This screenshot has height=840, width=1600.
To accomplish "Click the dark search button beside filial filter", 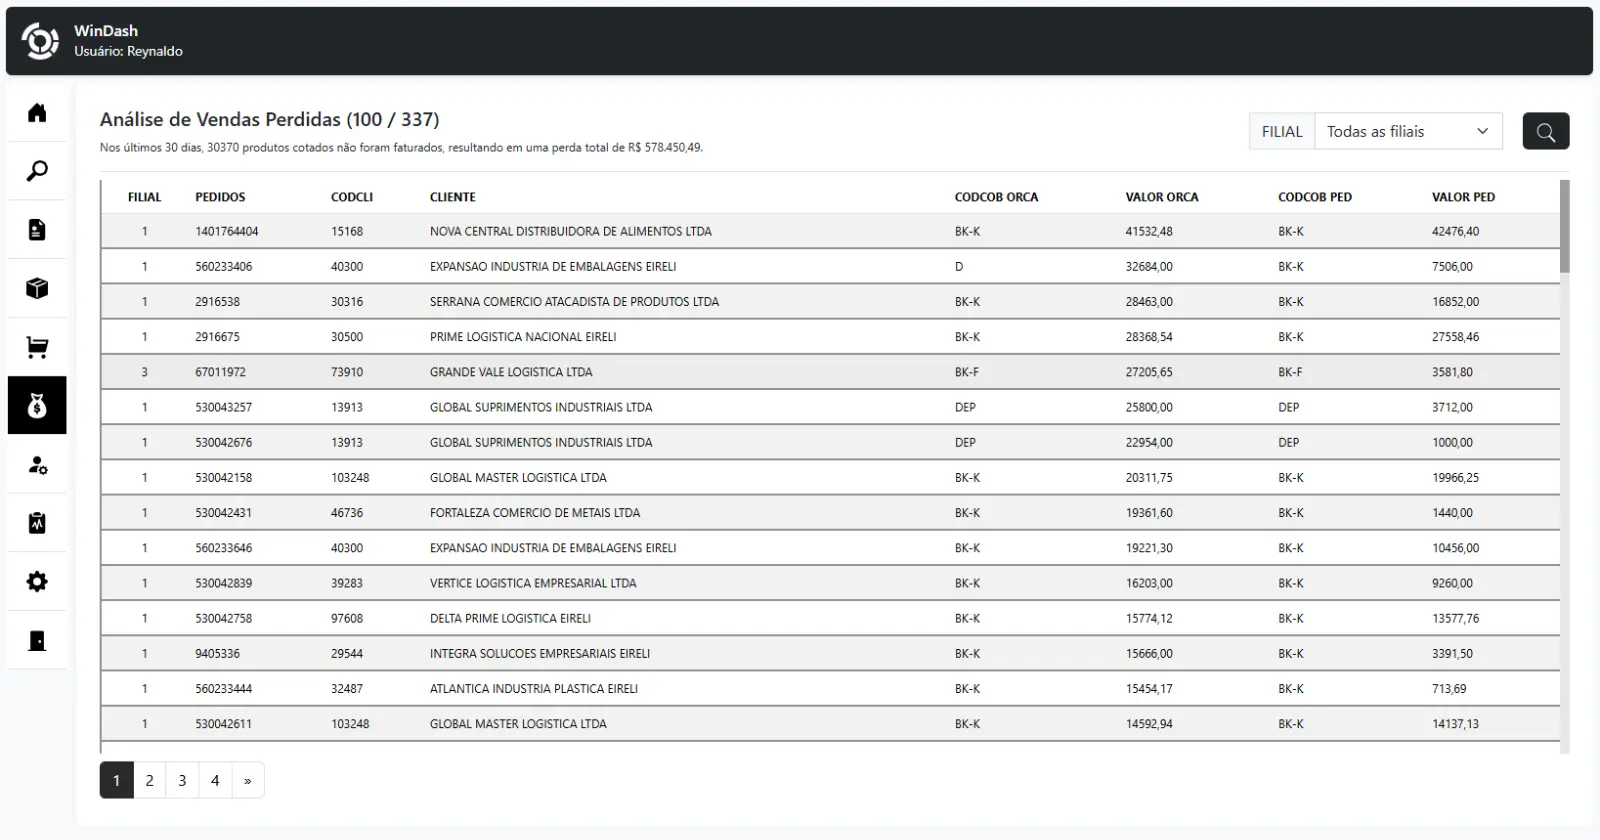I will pyautogui.click(x=1545, y=131).
